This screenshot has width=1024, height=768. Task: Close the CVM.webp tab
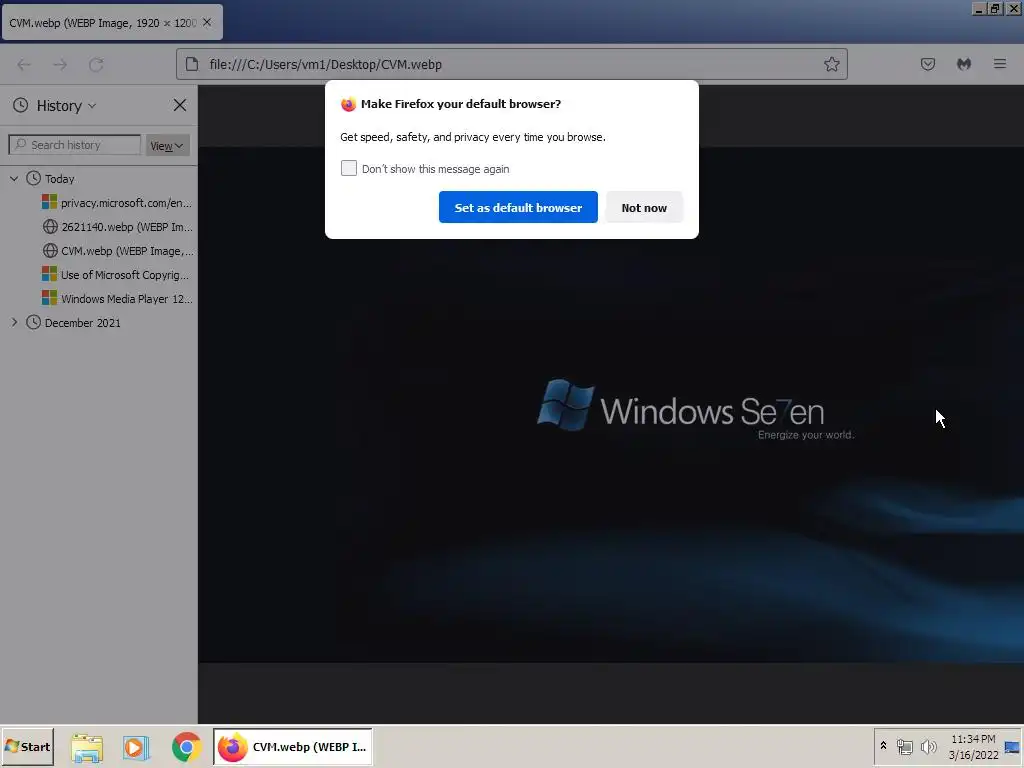(x=207, y=22)
